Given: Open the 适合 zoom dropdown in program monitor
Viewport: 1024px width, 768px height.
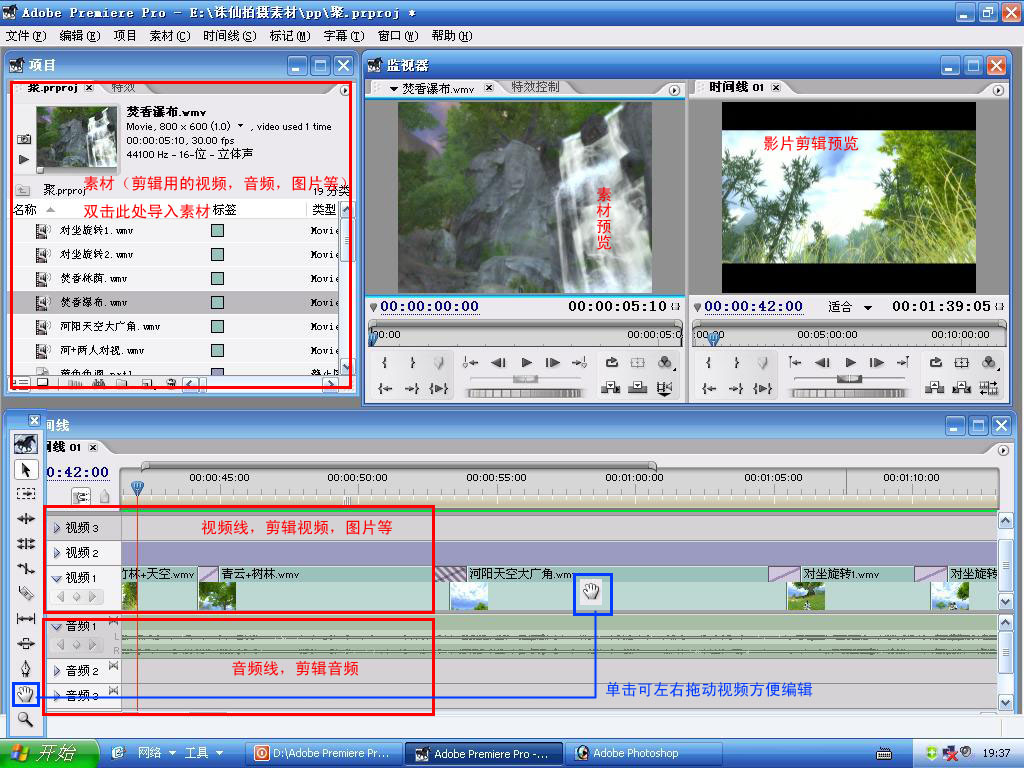Looking at the screenshot, I should pos(868,308).
